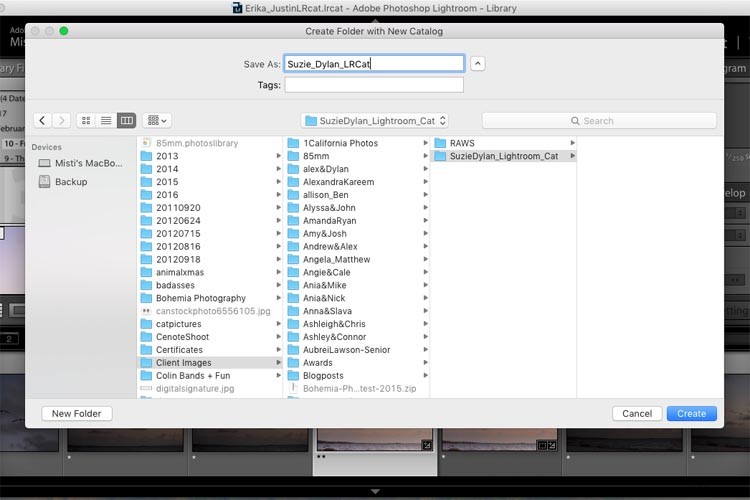Select the Backup drive in sidebar

pyautogui.click(x=70, y=182)
